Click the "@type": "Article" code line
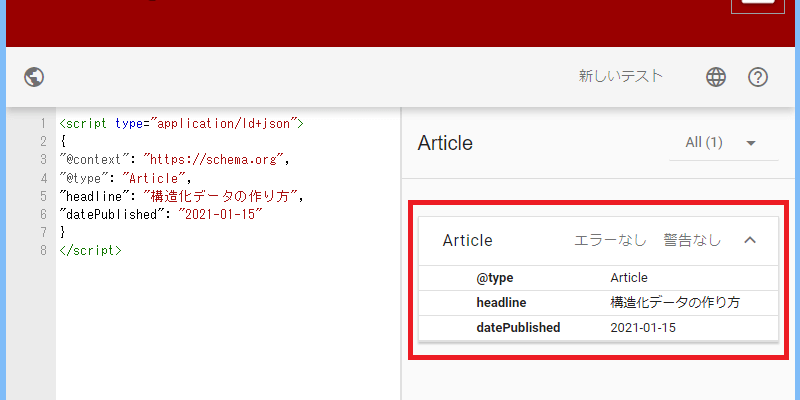The height and width of the screenshot is (400, 800). pos(126,178)
